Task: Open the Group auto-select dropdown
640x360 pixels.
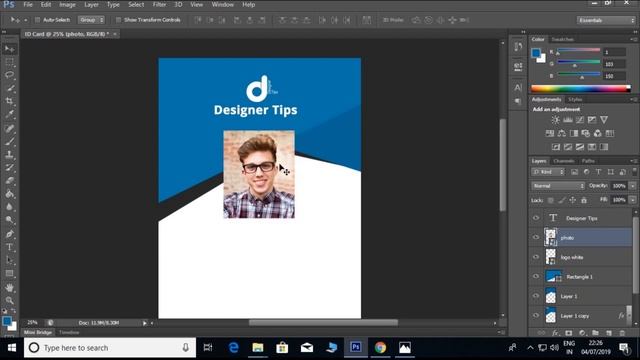Action: [91, 20]
